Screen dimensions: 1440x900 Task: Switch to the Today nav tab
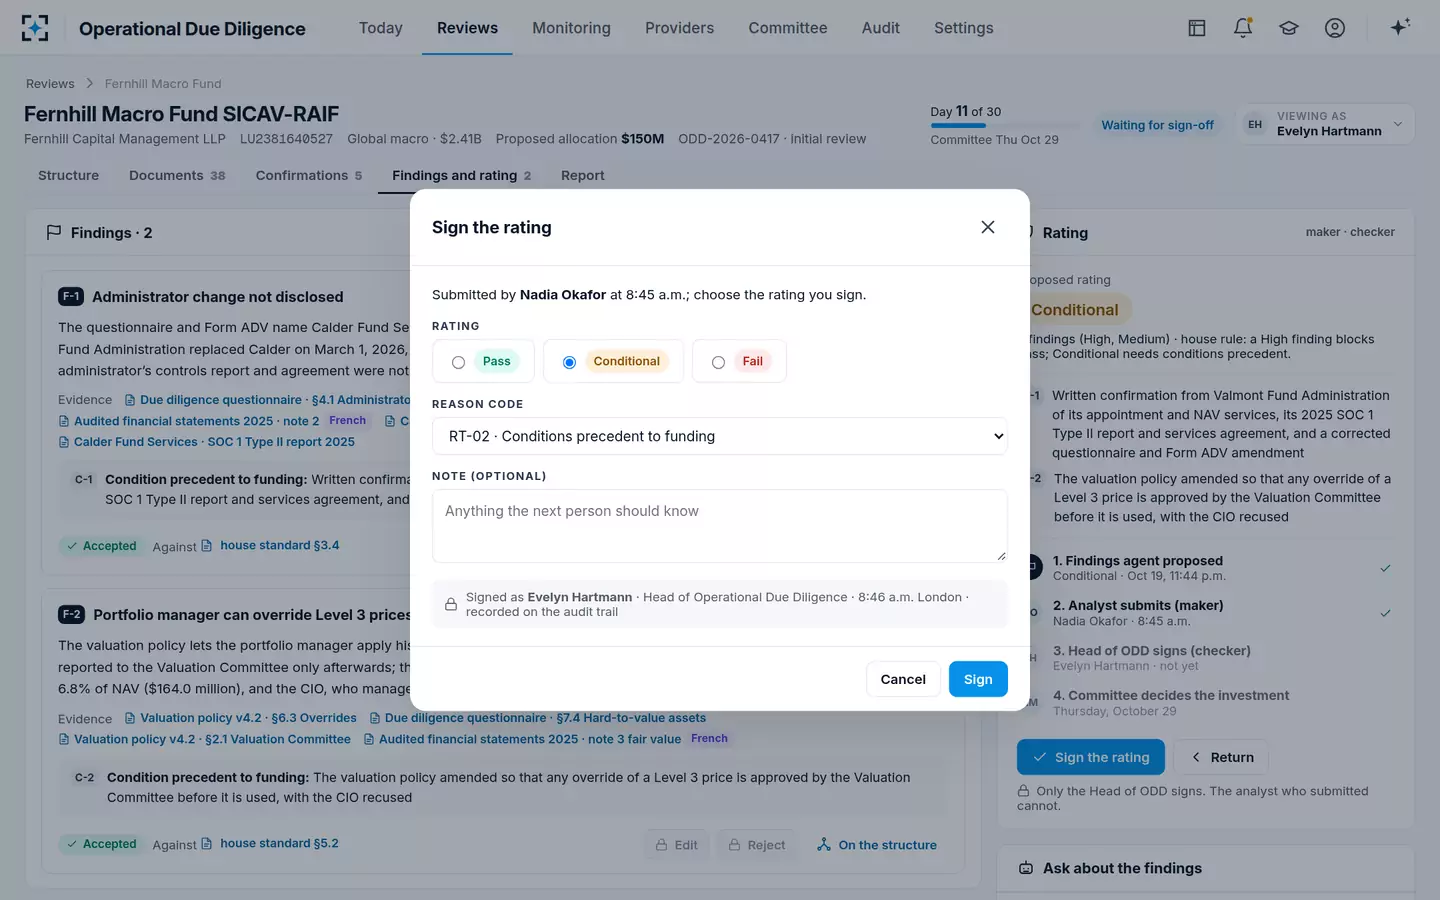click(x=381, y=28)
